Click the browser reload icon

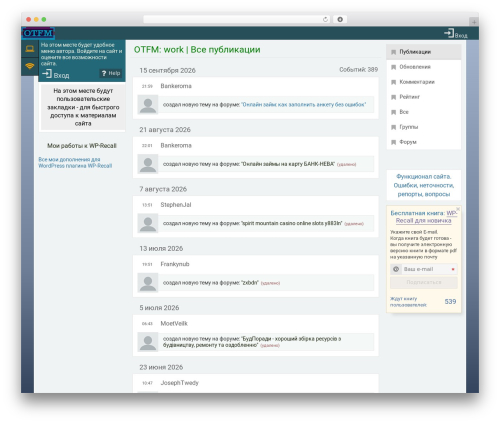pos(325,19)
